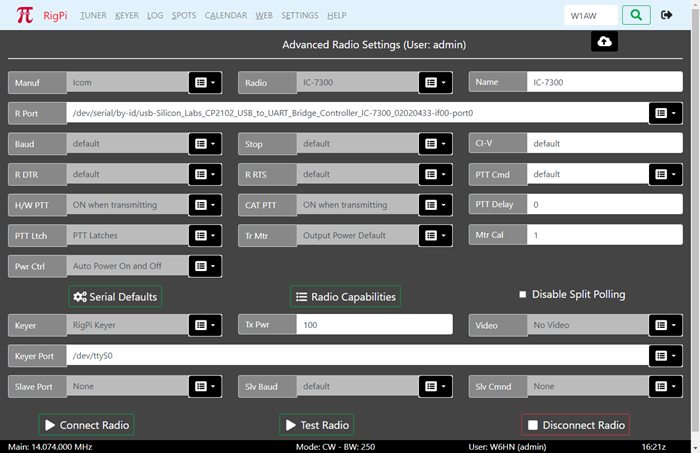Click the Disconnect Radio stop button
Screen dimensions: 700x453
[575, 425]
